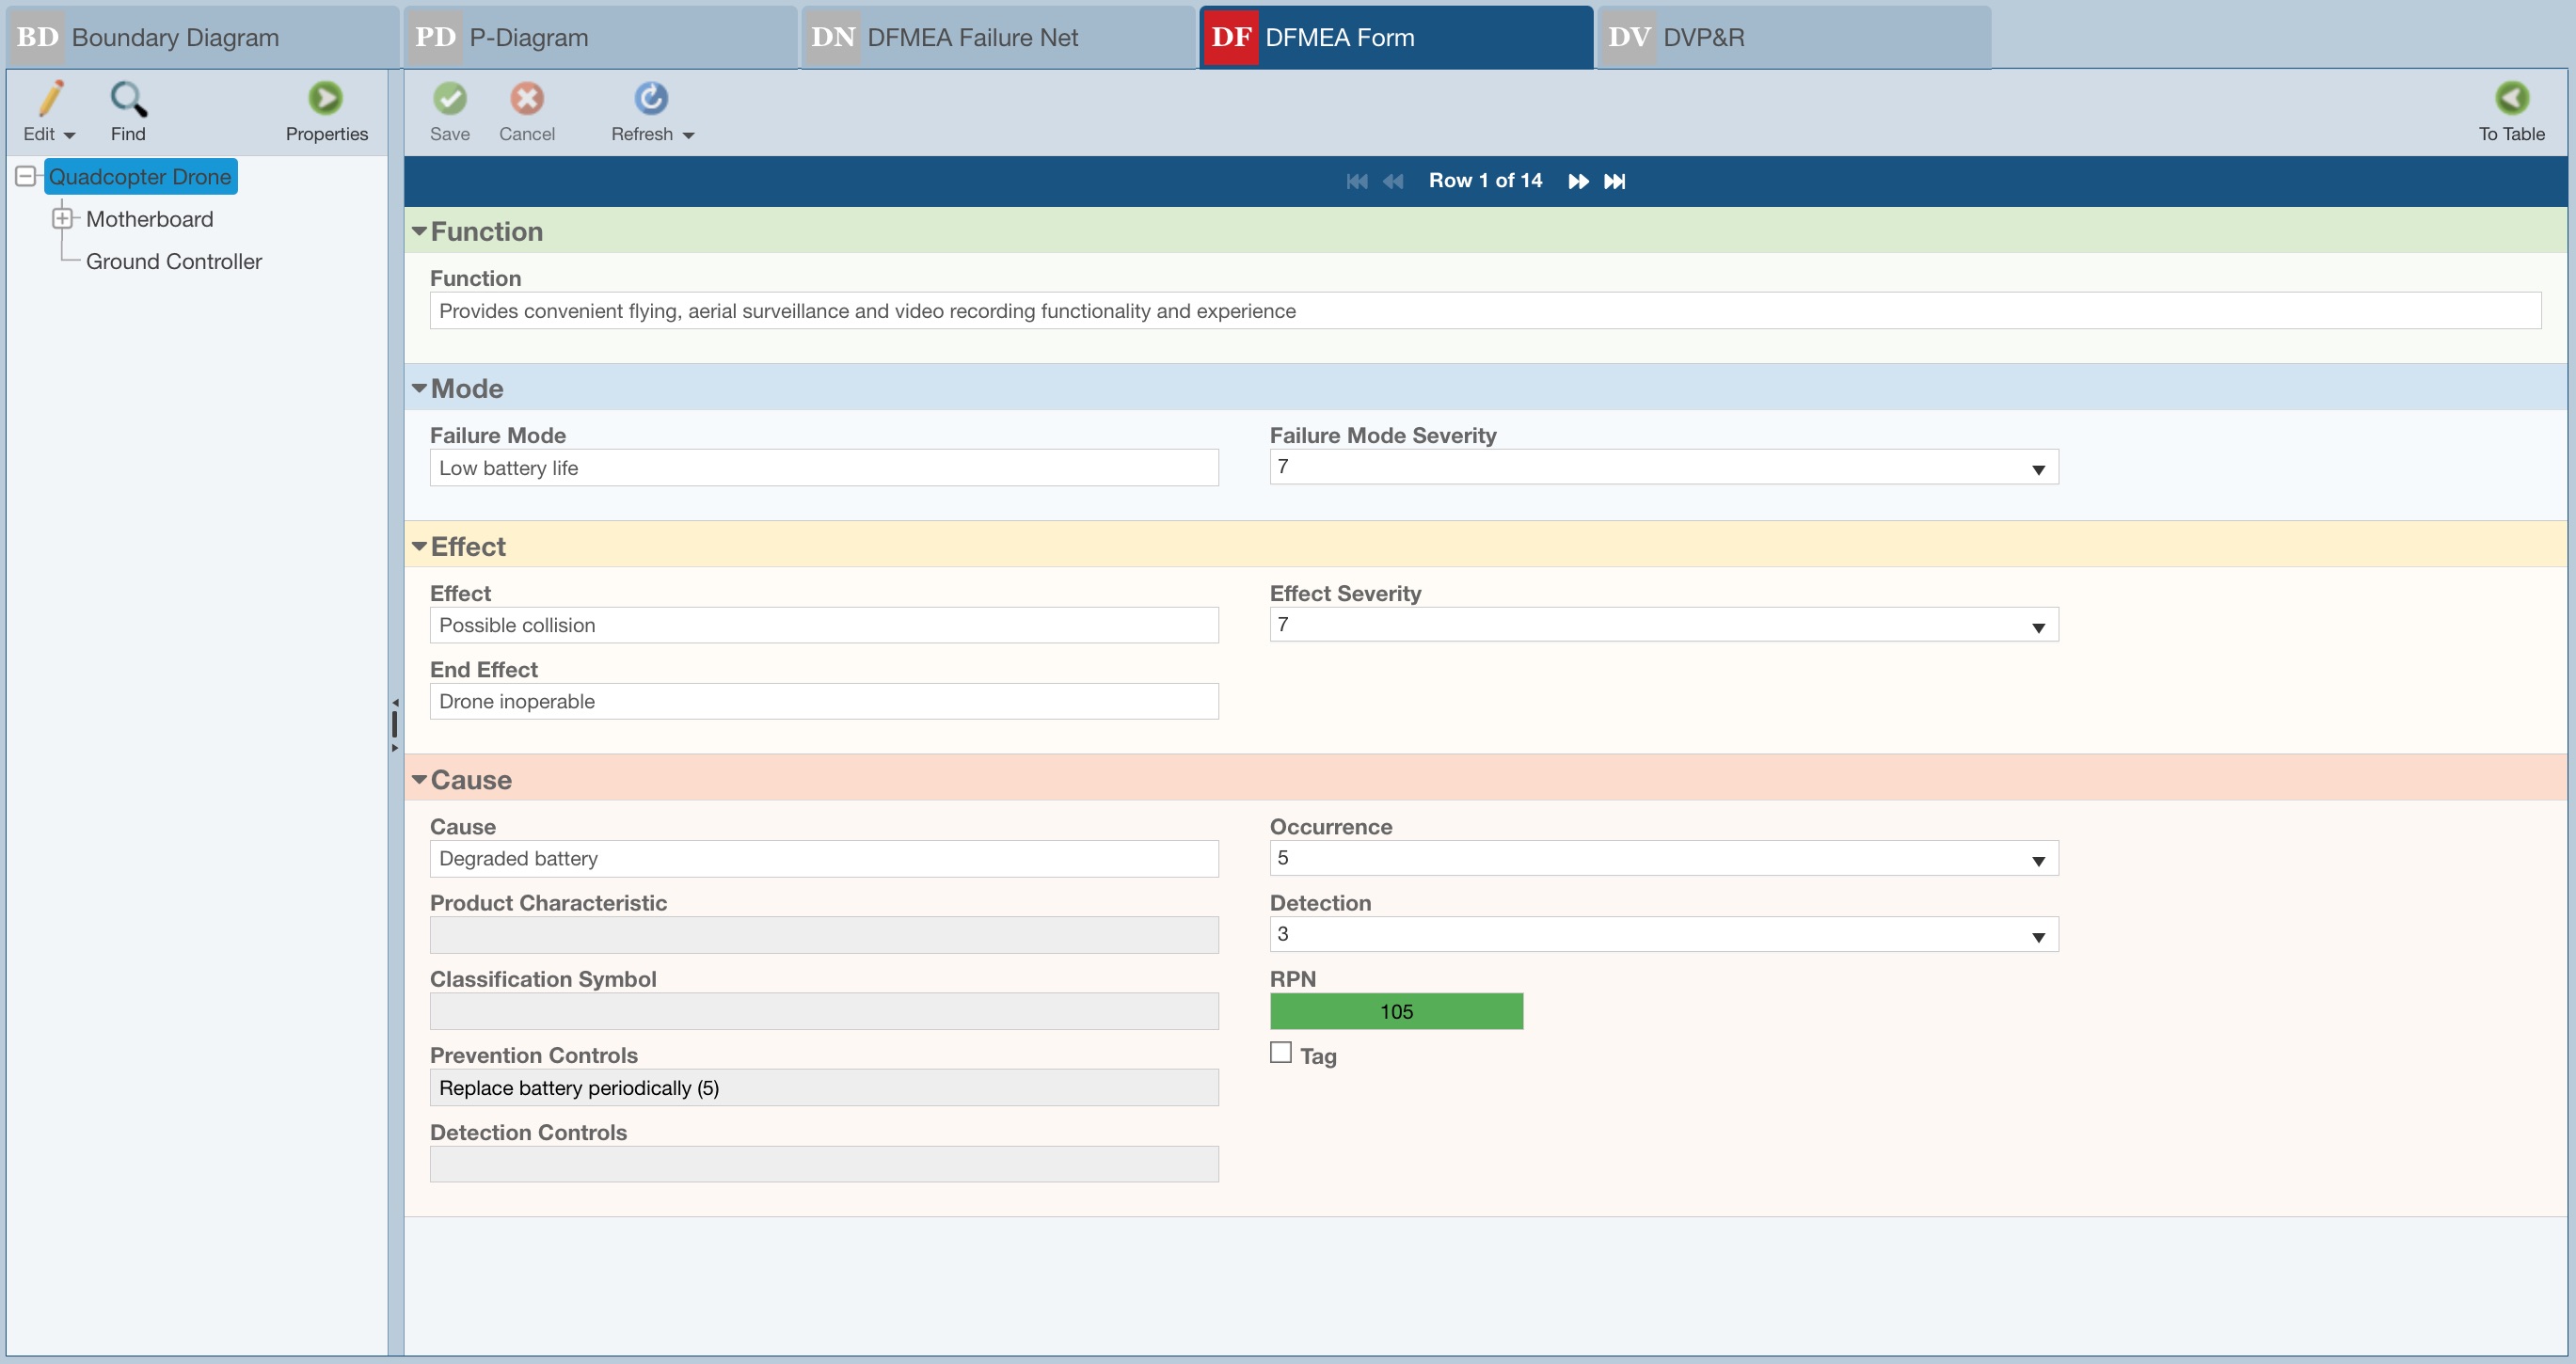
Task: Collapse the Cause section
Action: pyautogui.click(x=419, y=779)
